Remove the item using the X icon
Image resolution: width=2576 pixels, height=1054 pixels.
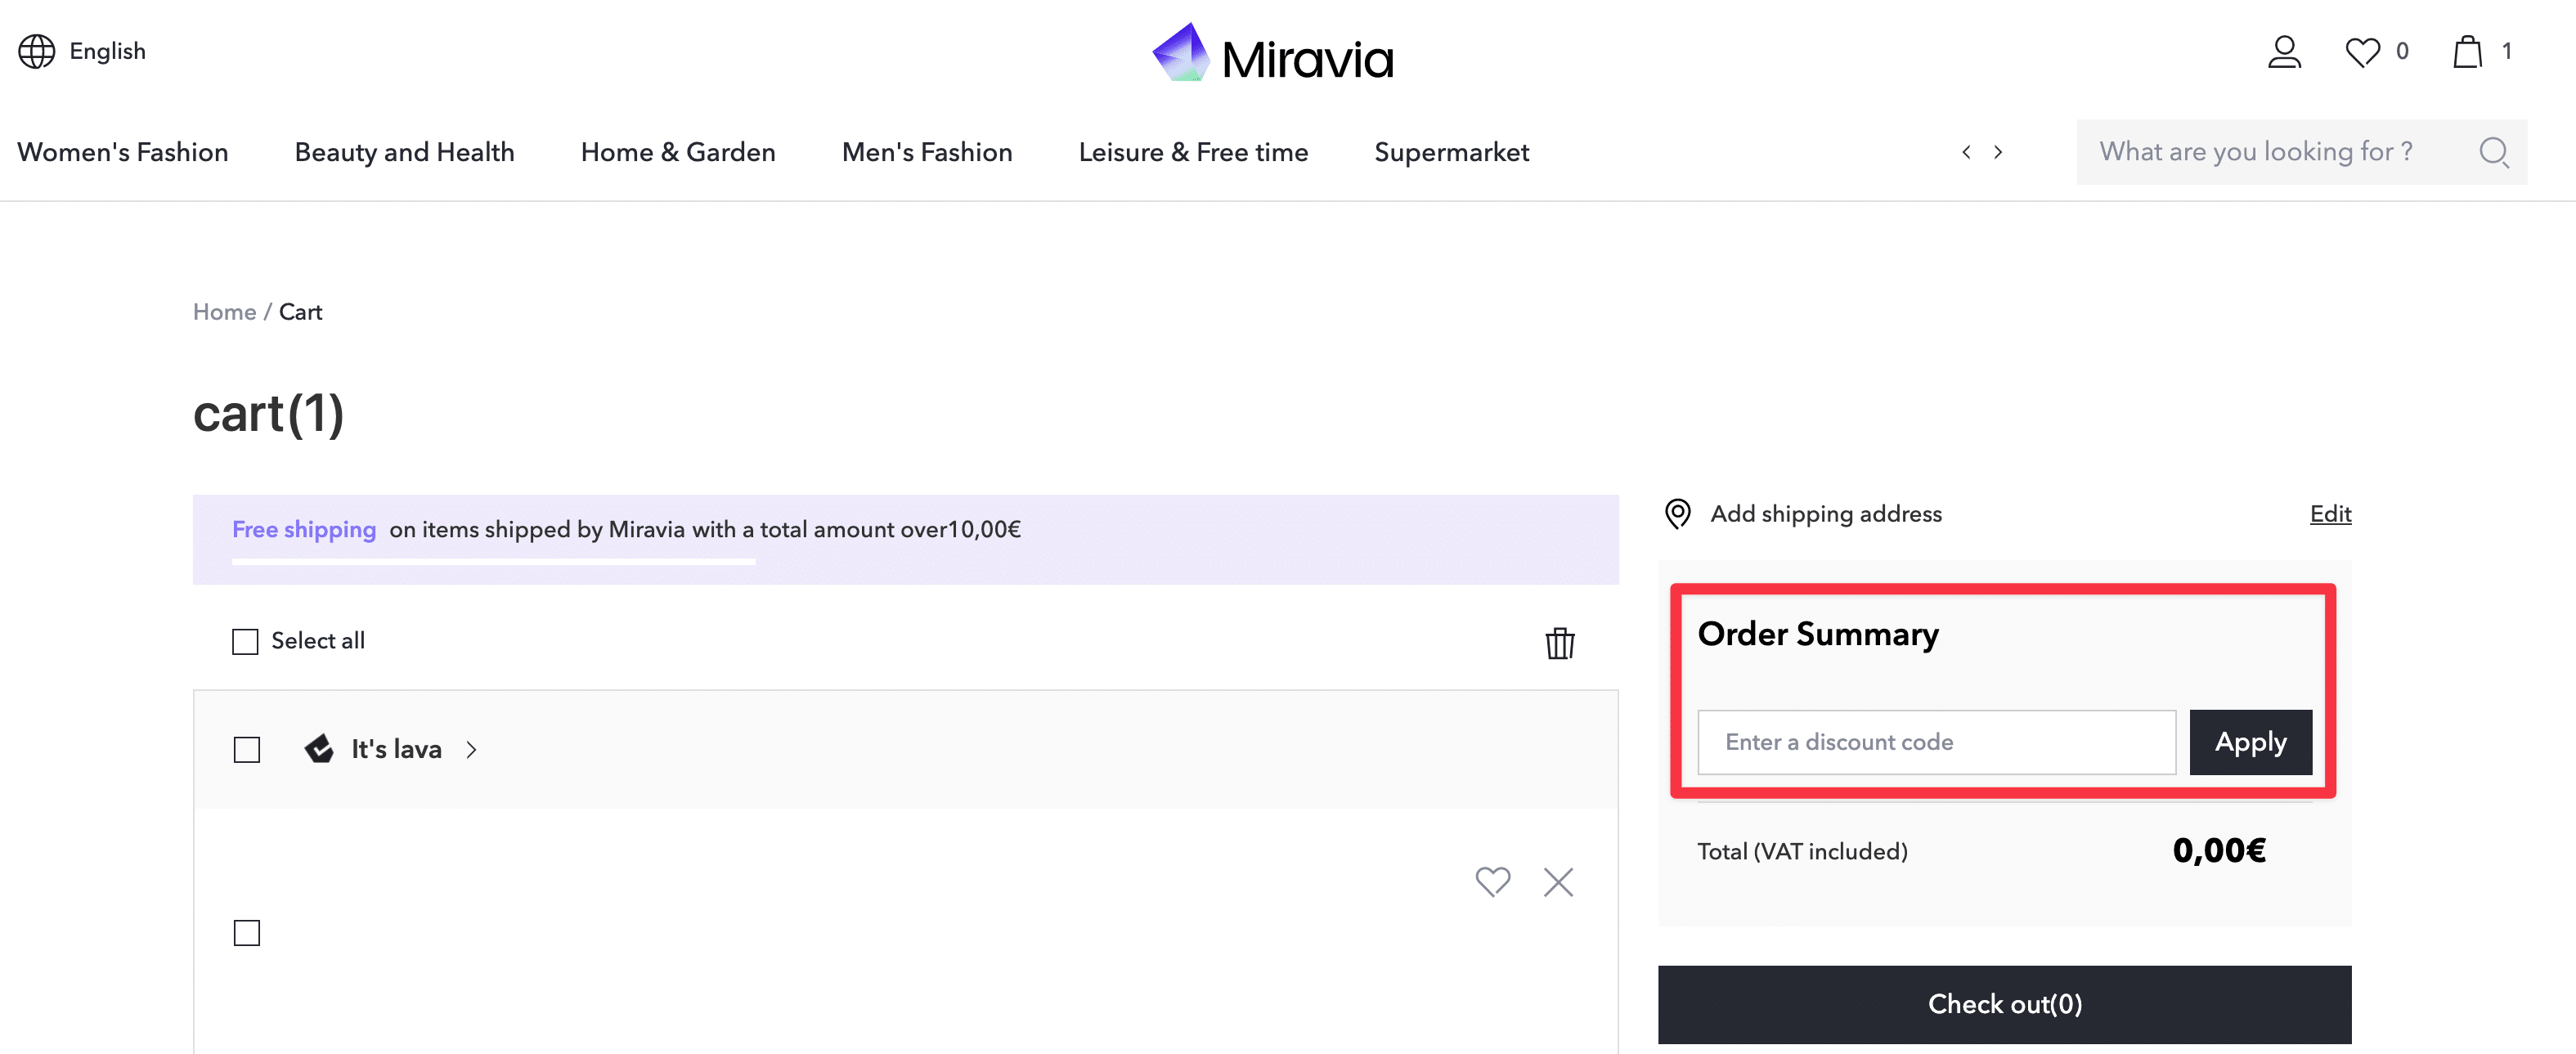pos(1558,883)
